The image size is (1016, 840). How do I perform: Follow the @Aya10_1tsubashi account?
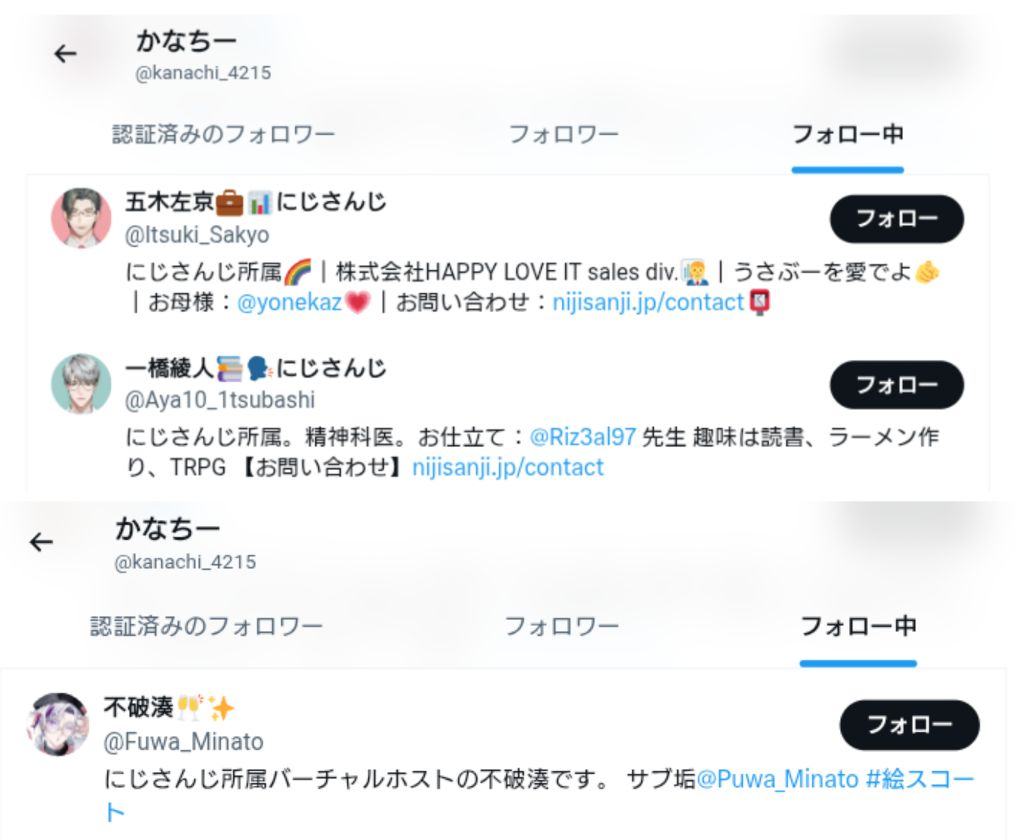(897, 385)
